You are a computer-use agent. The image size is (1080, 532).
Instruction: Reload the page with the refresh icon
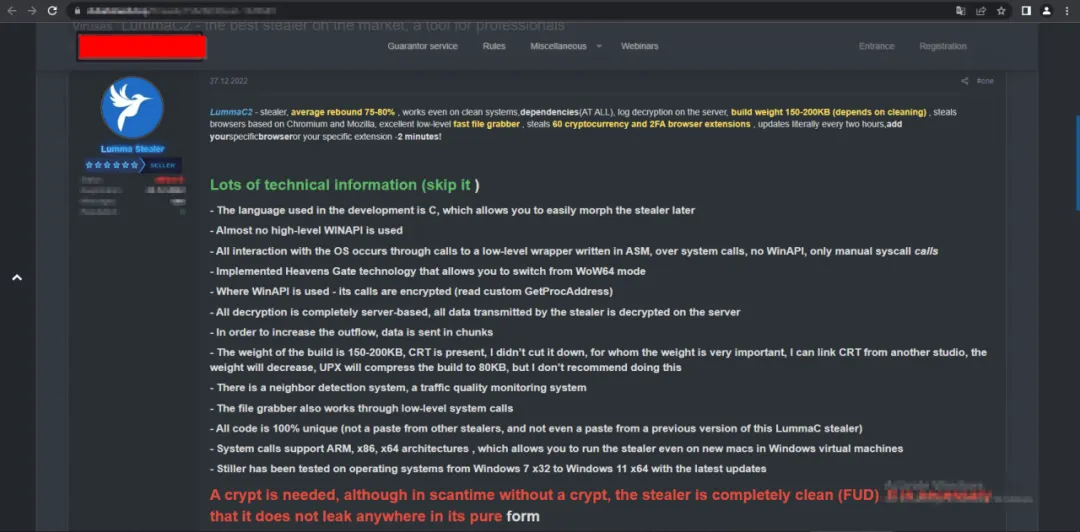[x=50, y=10]
